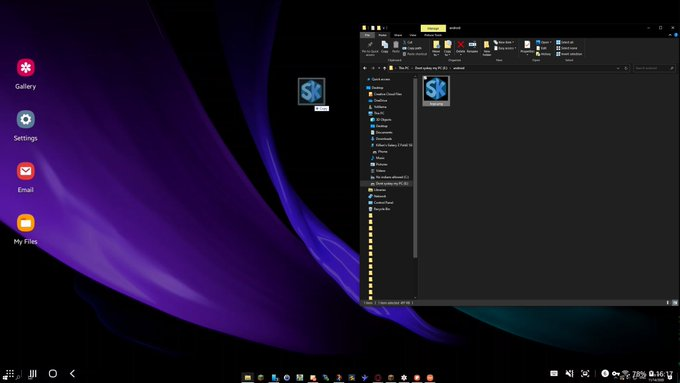Refresh the Explorer folder view
Viewport: 680px width, 383px height.
click(x=626, y=68)
